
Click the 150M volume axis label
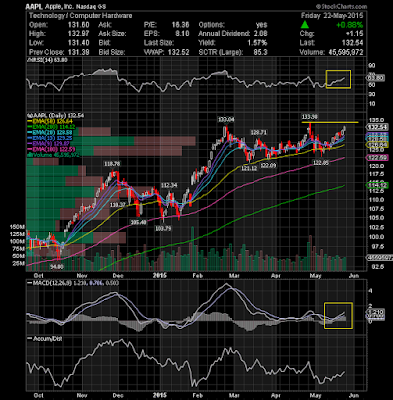17,227
